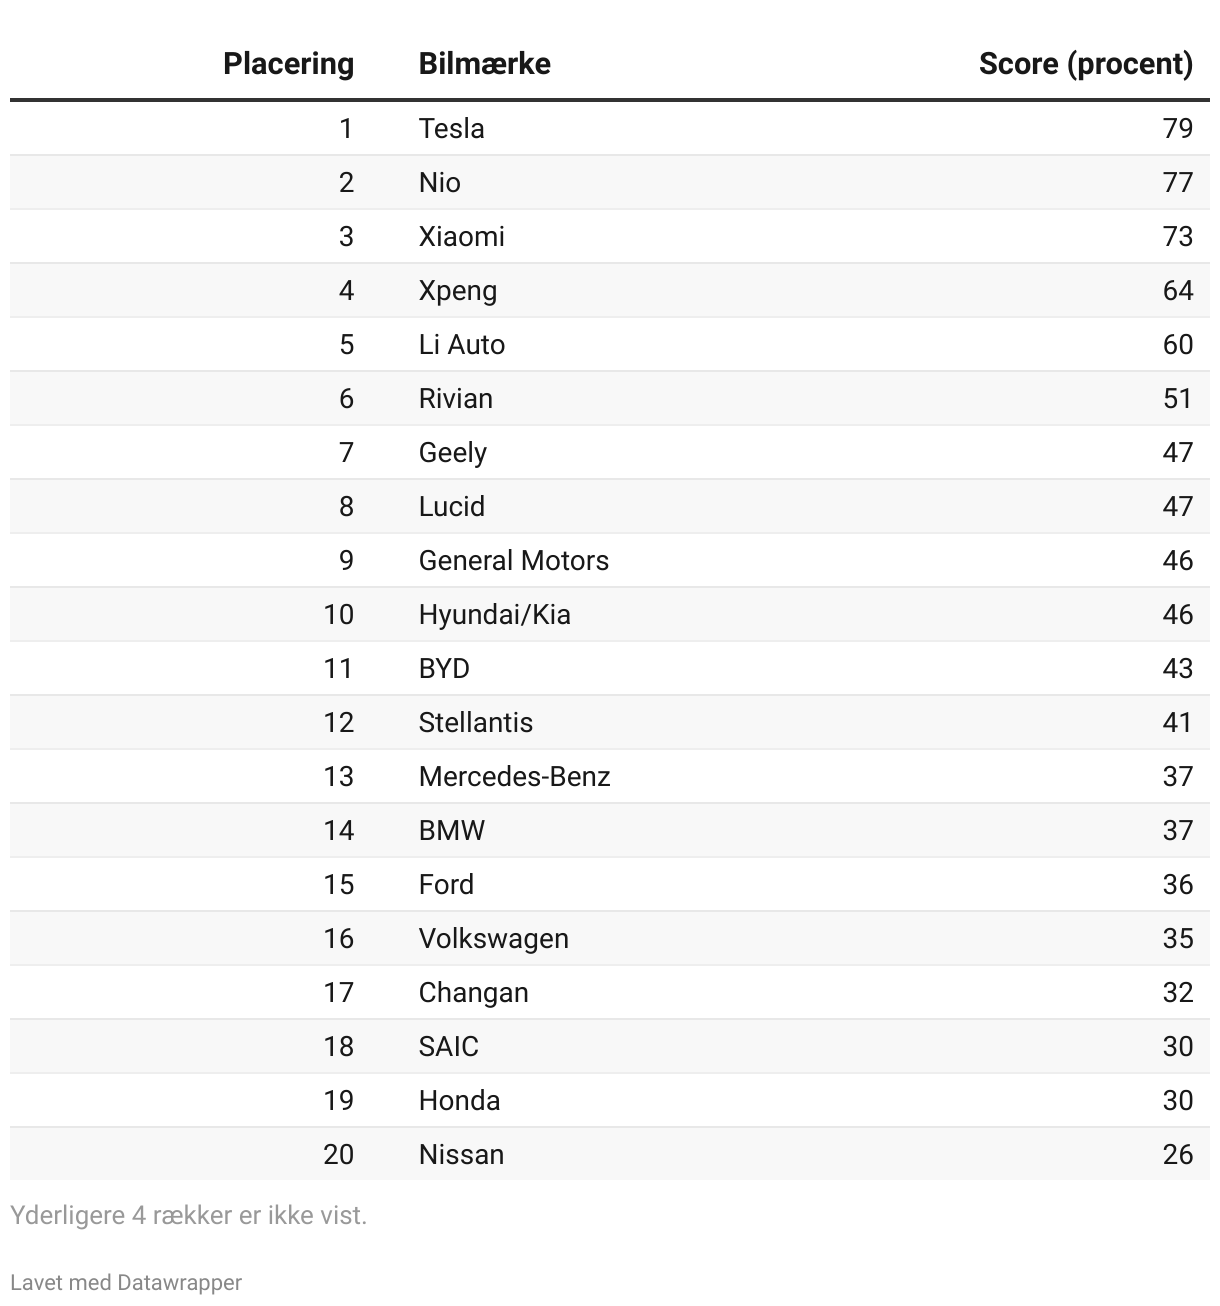Click the General Motors entry
The image size is (1220, 1306).
click(x=513, y=560)
